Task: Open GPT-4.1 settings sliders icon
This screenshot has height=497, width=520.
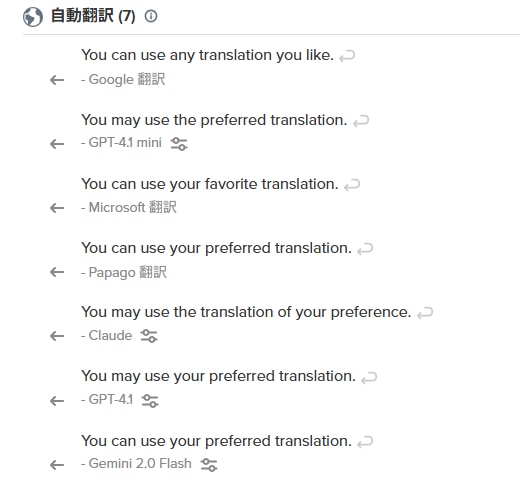Action: [150, 401]
